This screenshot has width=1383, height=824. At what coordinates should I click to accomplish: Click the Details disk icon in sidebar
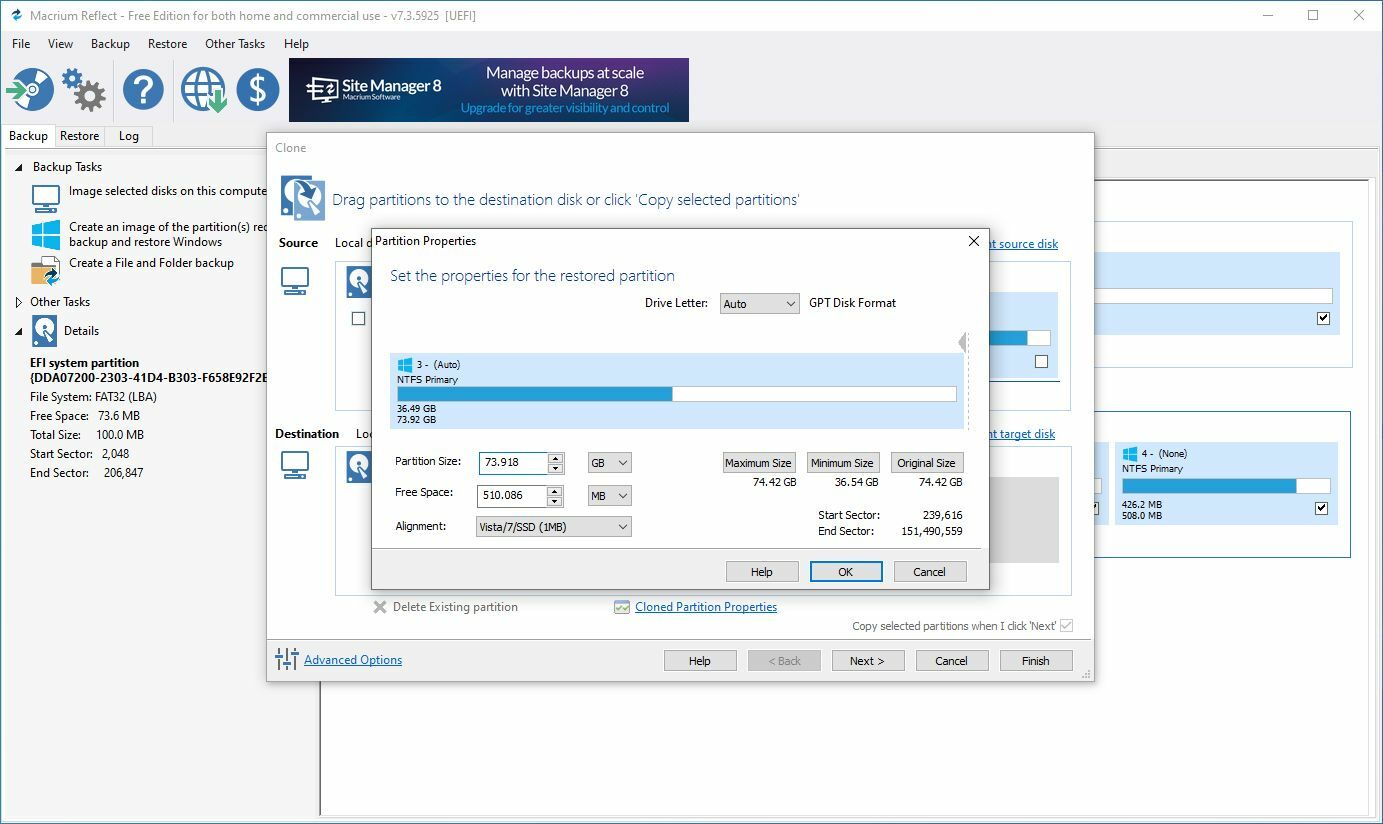(x=45, y=331)
